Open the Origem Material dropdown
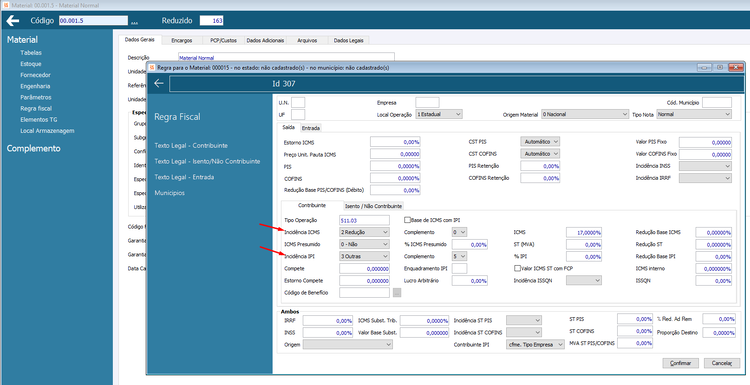 (x=585, y=115)
